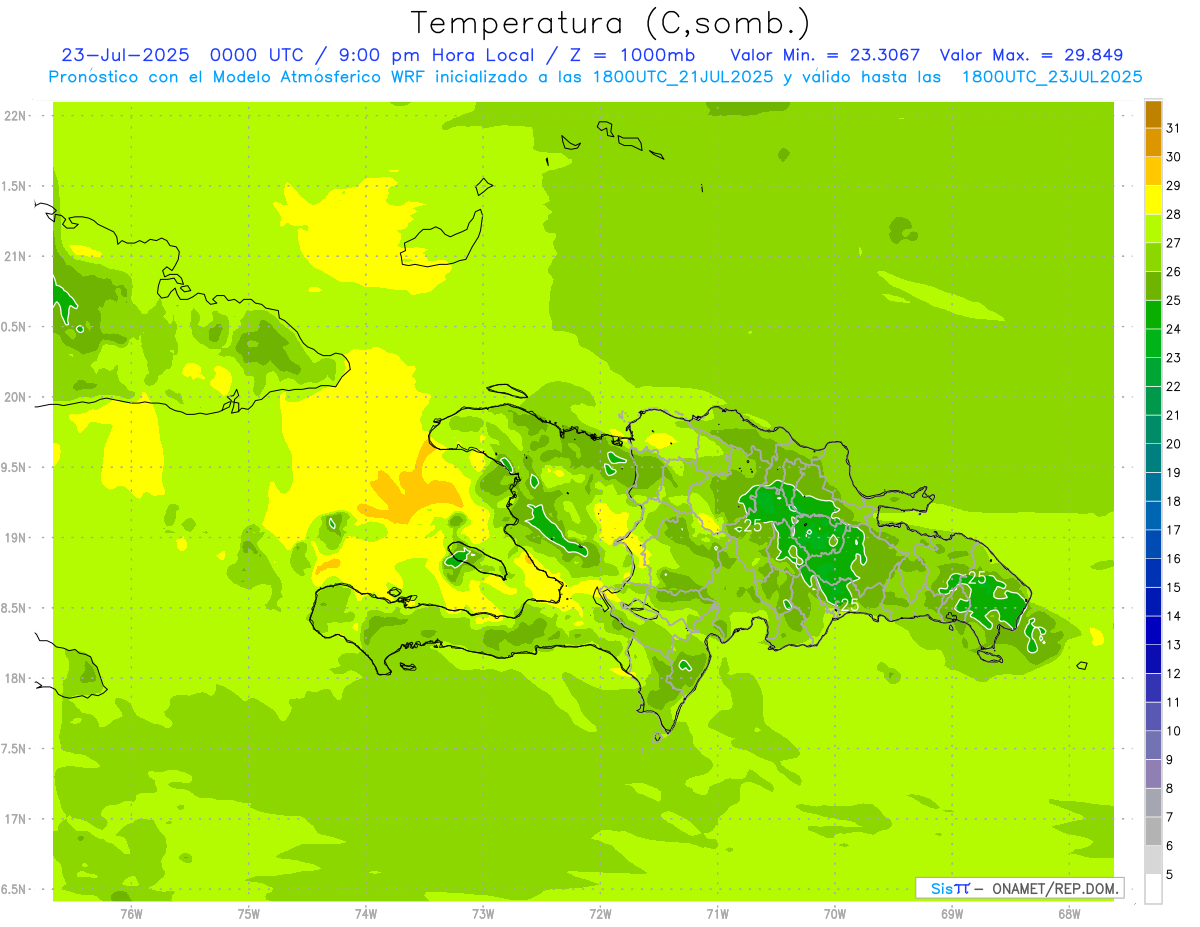Click the amber legend swatch between 29 and 30

pyautogui.click(x=1153, y=172)
